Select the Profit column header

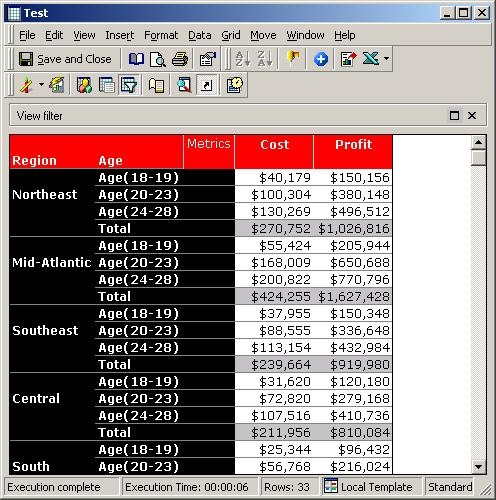(353, 152)
